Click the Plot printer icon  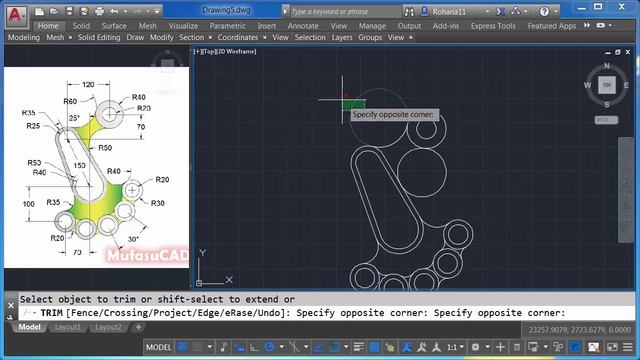[x=99, y=11]
